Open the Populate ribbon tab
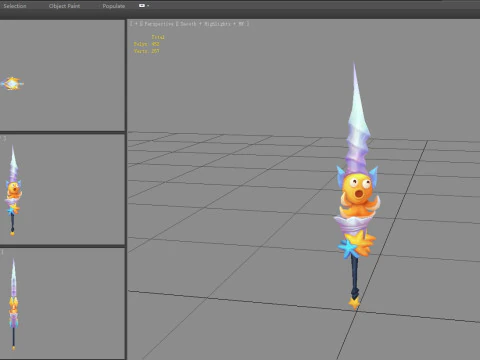The width and height of the screenshot is (480, 360). (x=114, y=6)
